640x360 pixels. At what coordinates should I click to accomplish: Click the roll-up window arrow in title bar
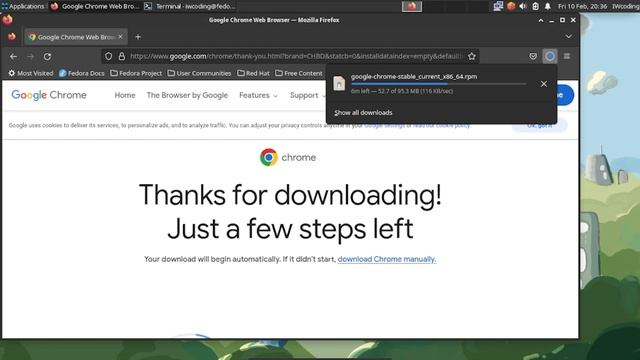pos(541,20)
